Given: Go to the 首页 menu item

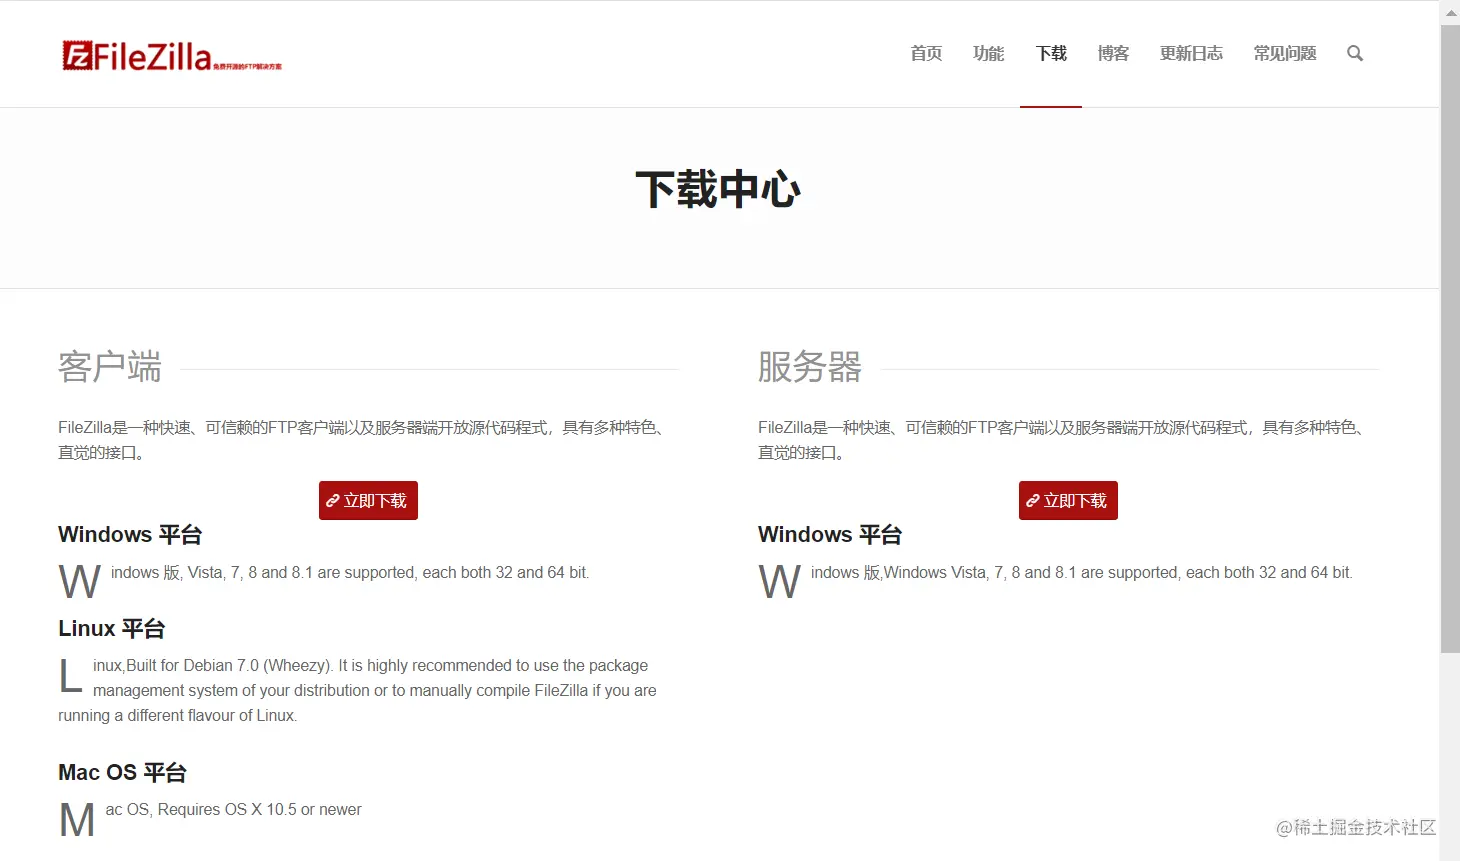Looking at the screenshot, I should tap(926, 53).
